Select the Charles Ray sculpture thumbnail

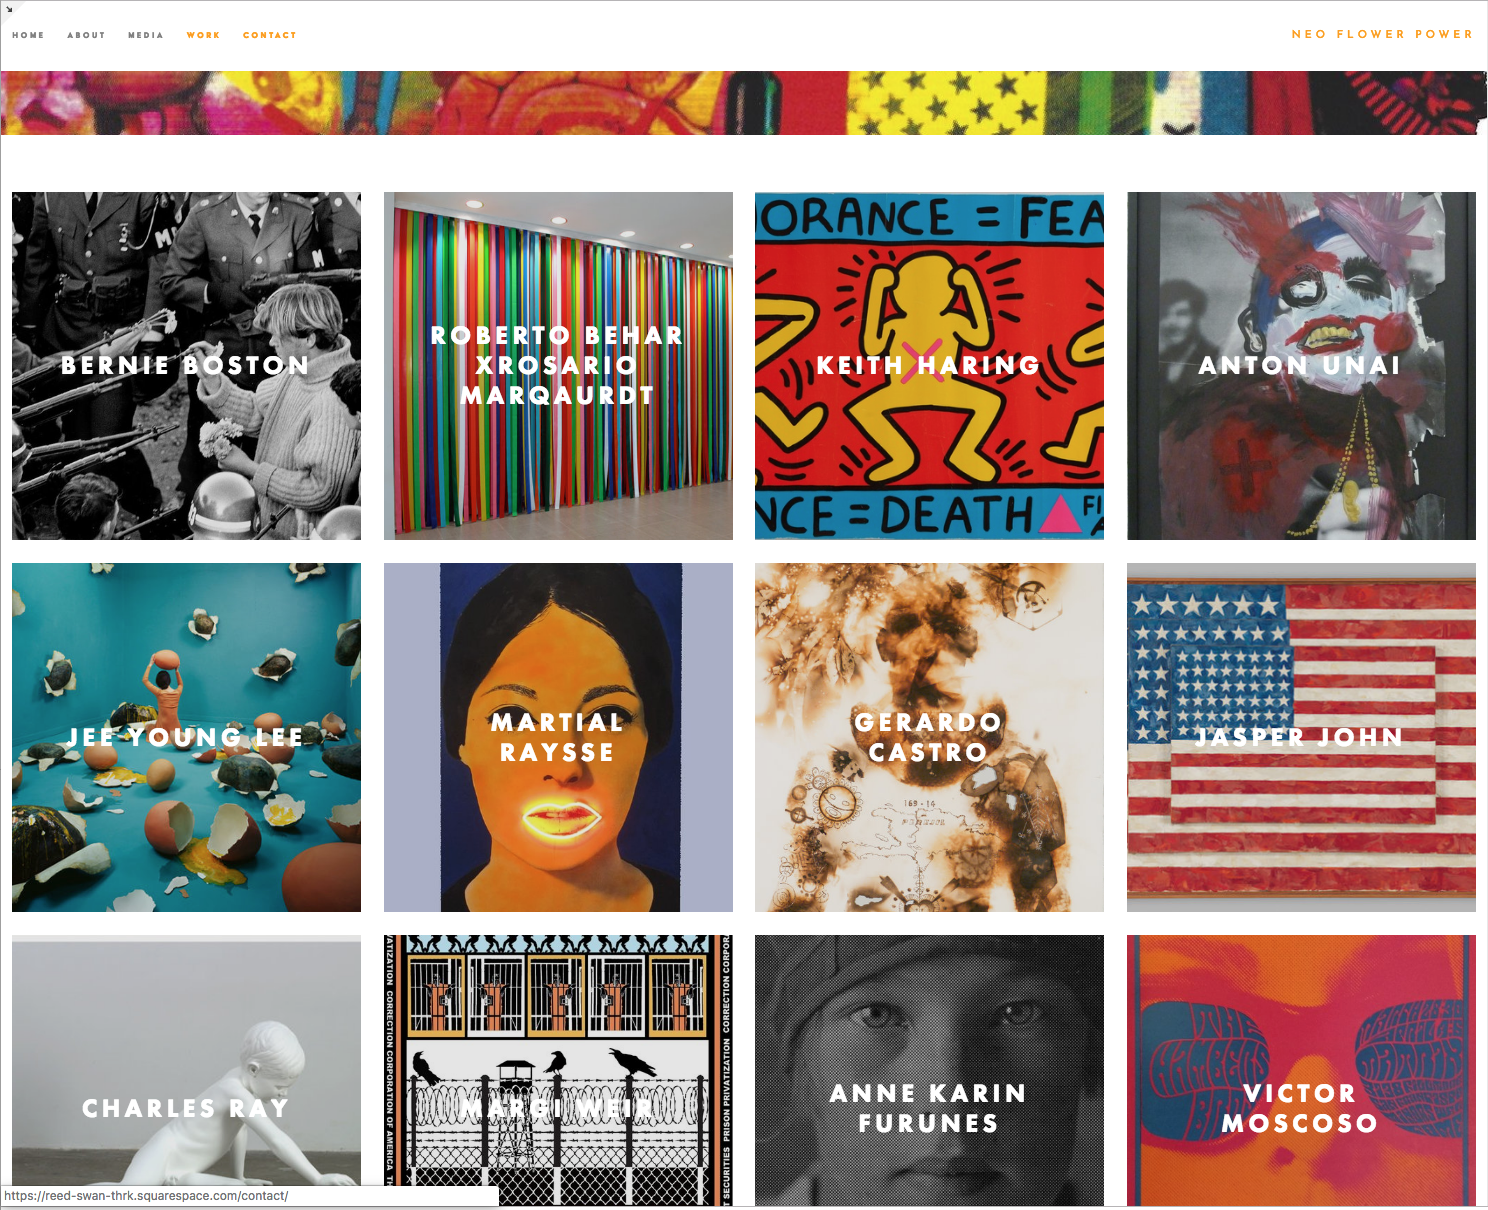[x=186, y=1070]
